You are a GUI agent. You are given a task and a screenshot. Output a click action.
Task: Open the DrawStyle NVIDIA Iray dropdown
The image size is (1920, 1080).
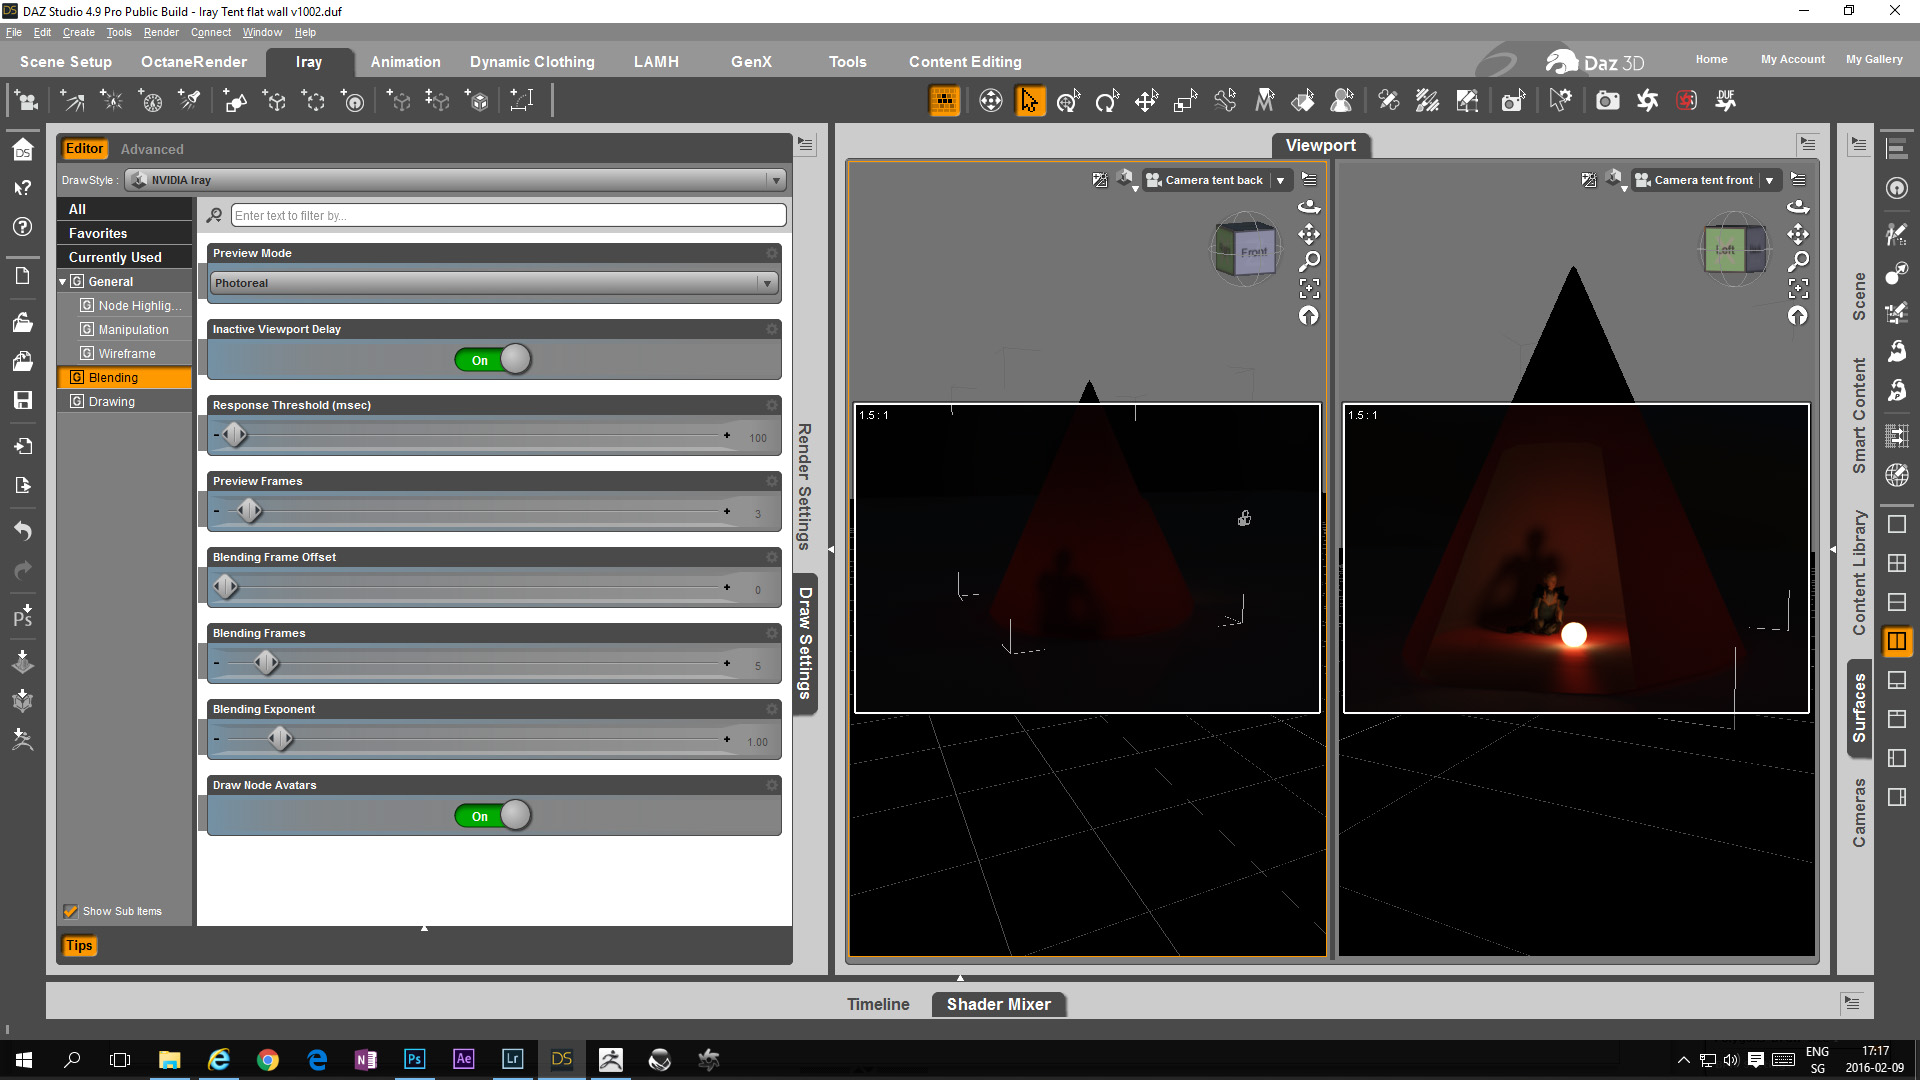455,180
